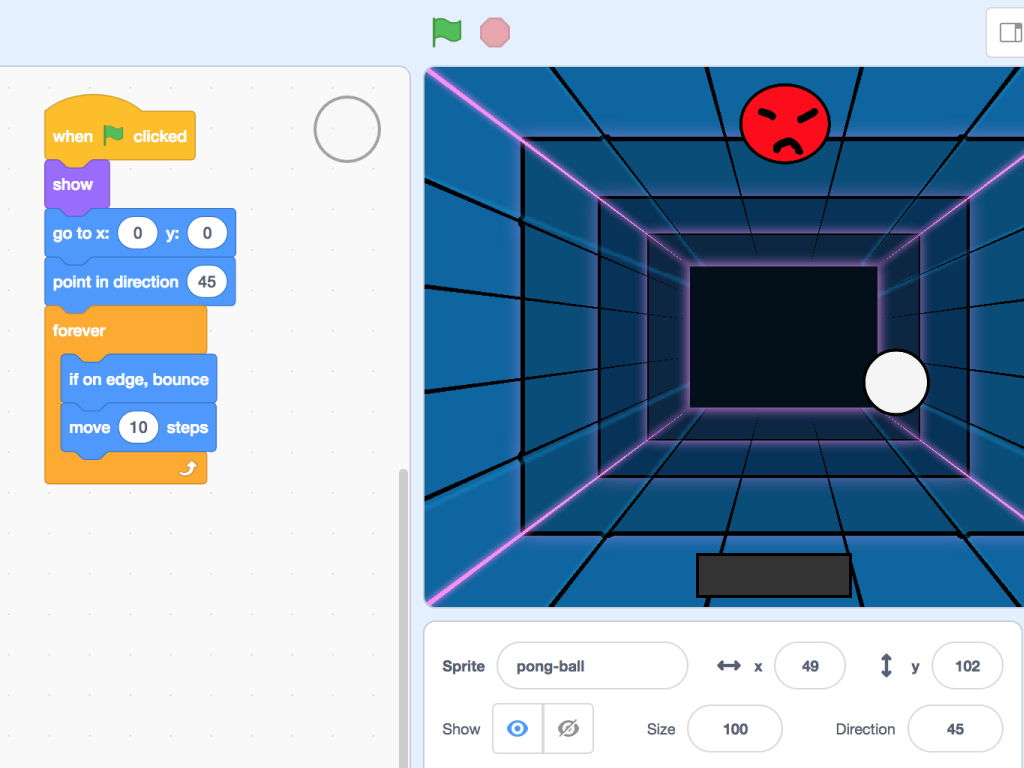
Task: Edit the sprite x position field 49
Action: 810,665
